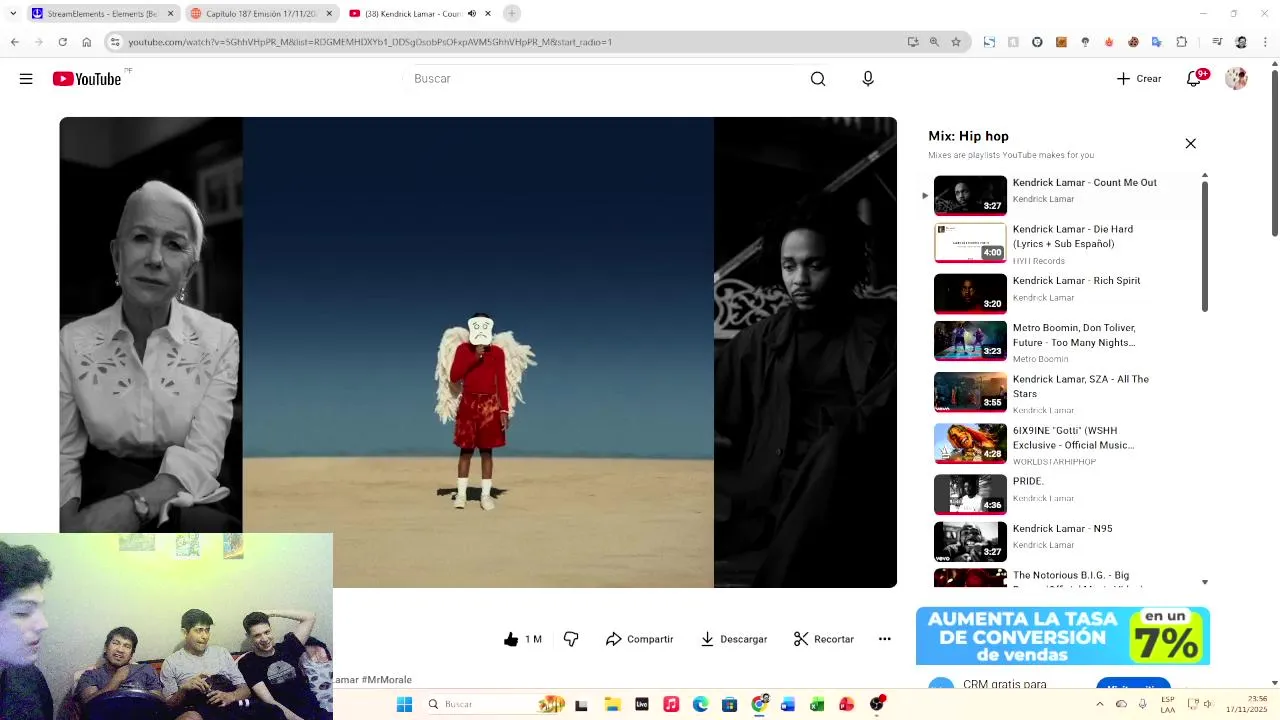
Task: Select Kendrick Lamar, SZA - All The Stars
Action: pos(1060,393)
